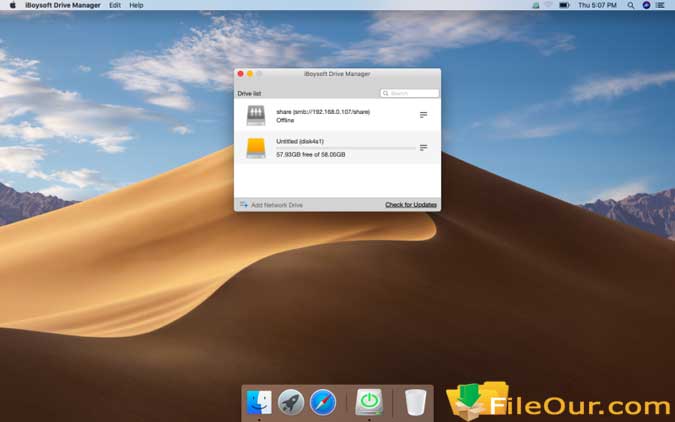Select the yellow Untitled disk icon
The height and width of the screenshot is (422, 675).
tap(256, 148)
